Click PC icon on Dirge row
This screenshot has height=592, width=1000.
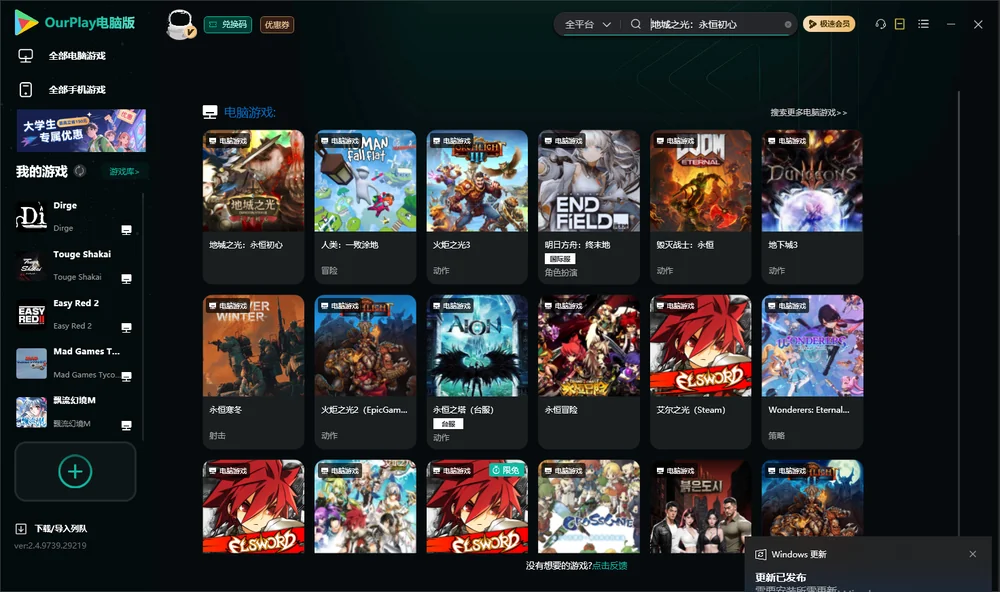coord(126,230)
